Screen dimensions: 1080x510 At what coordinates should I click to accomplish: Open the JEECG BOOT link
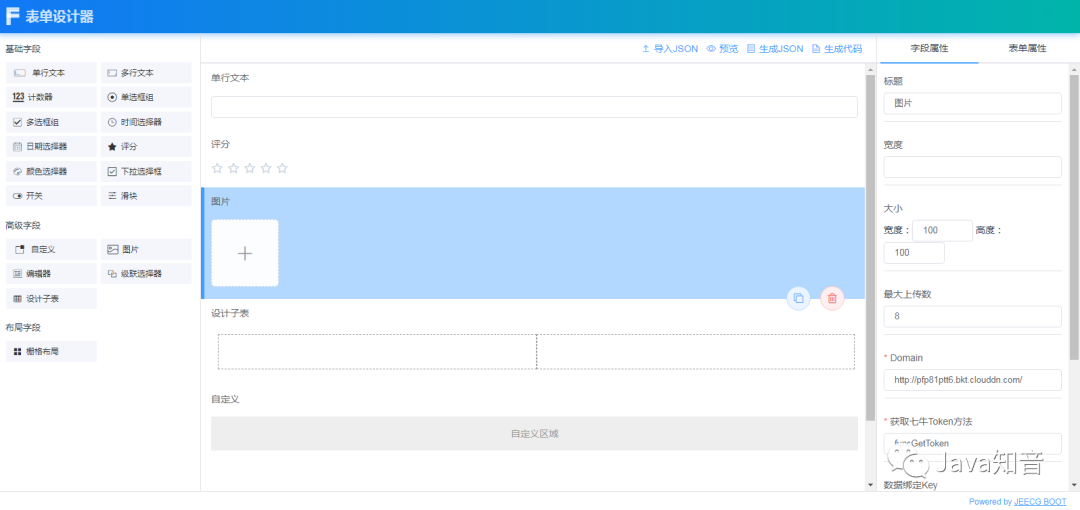pos(1040,502)
